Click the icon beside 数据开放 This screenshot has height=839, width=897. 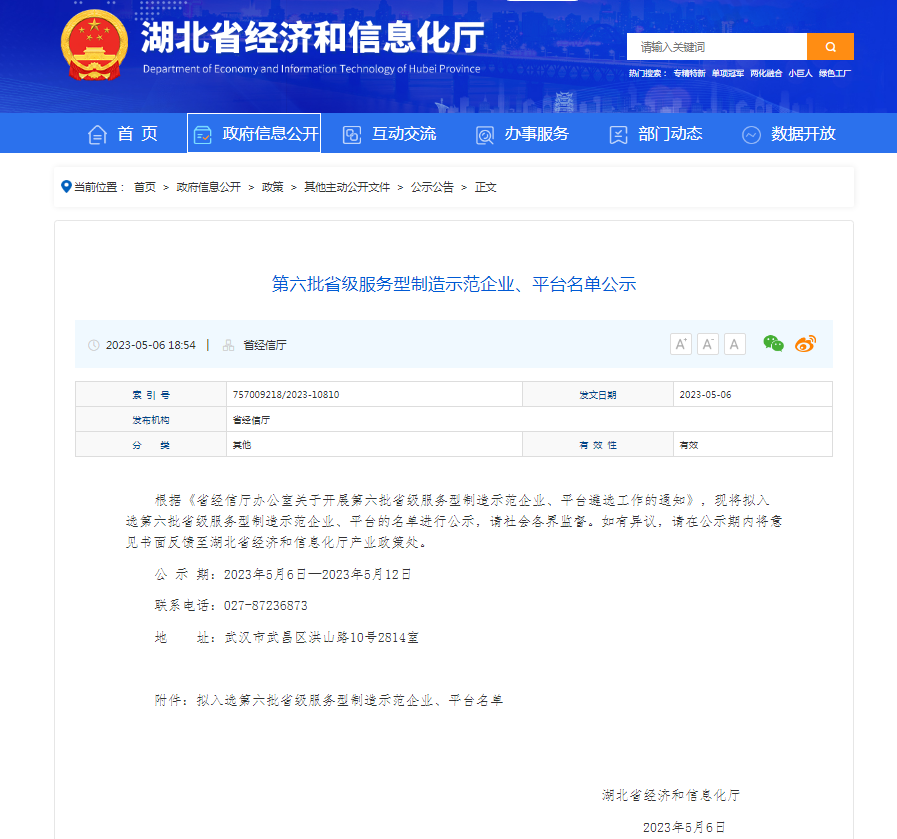tap(751, 135)
